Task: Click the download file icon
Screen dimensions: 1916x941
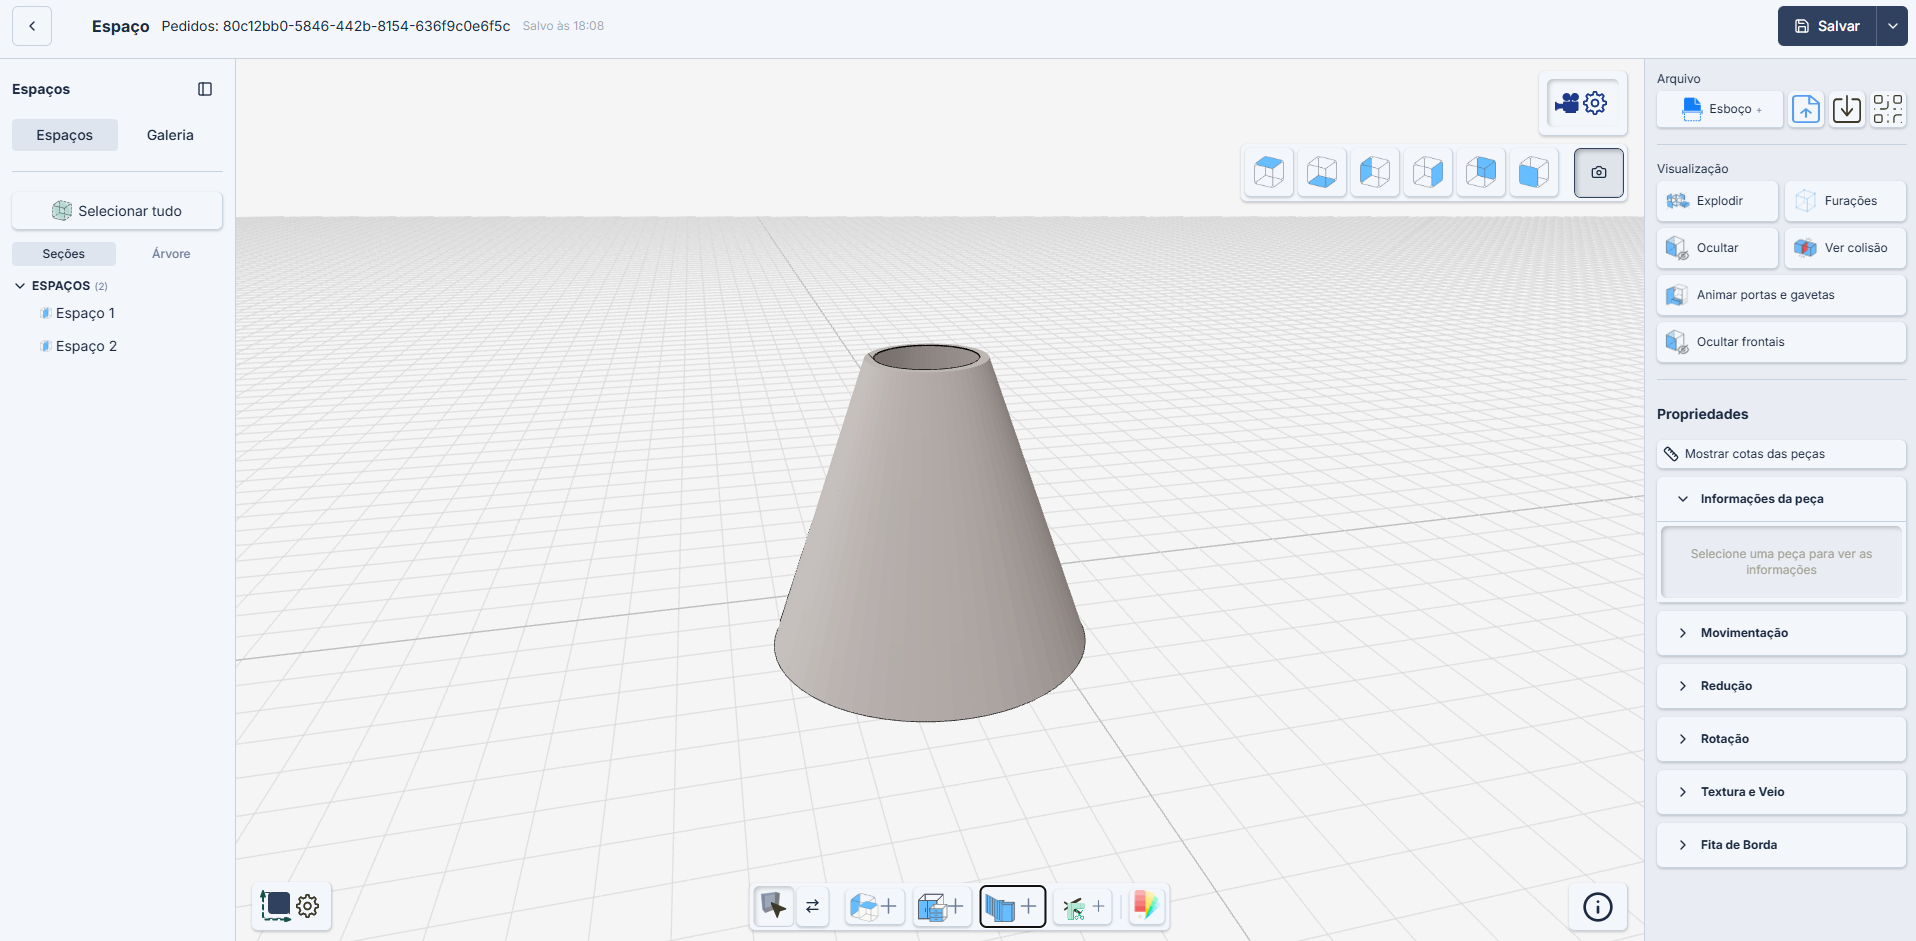Action: point(1846,109)
